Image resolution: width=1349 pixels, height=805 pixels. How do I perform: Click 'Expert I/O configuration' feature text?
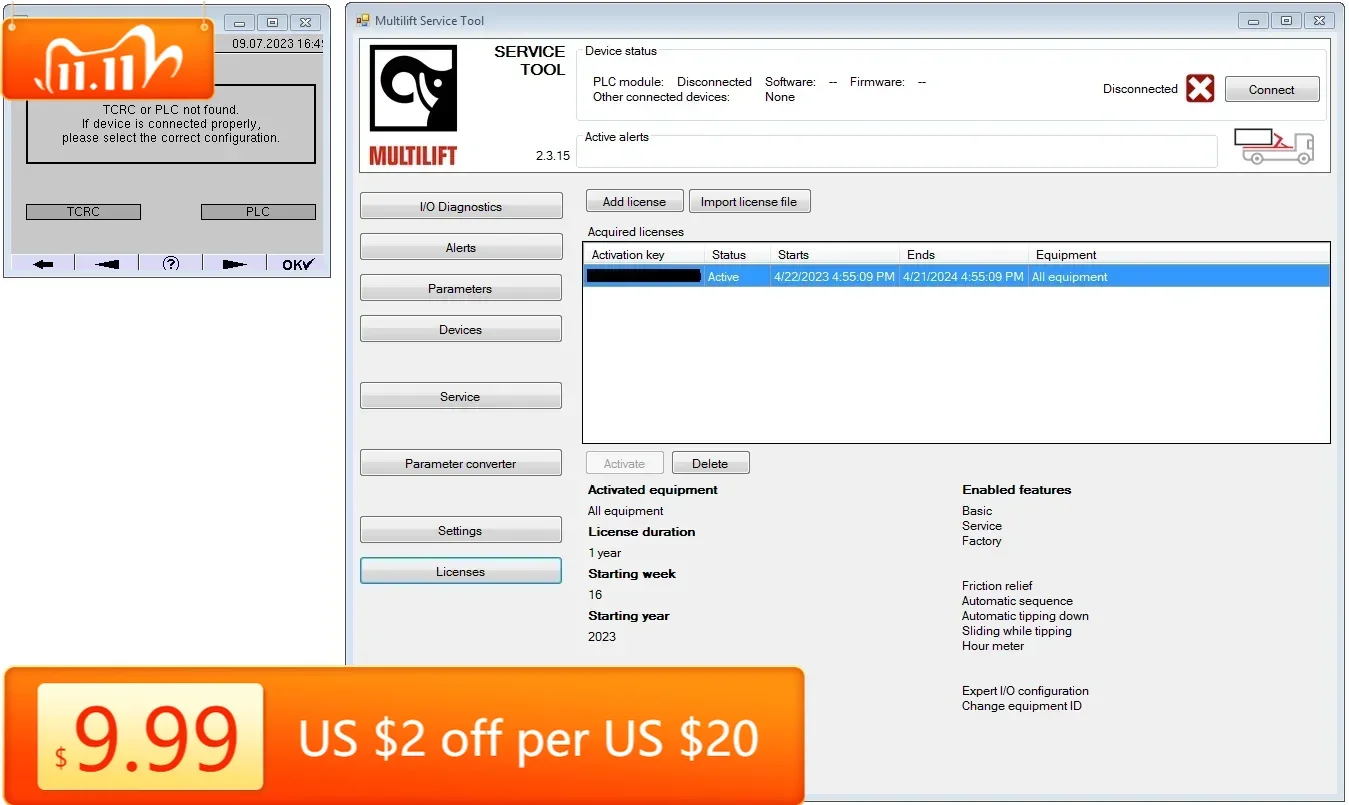point(1025,691)
